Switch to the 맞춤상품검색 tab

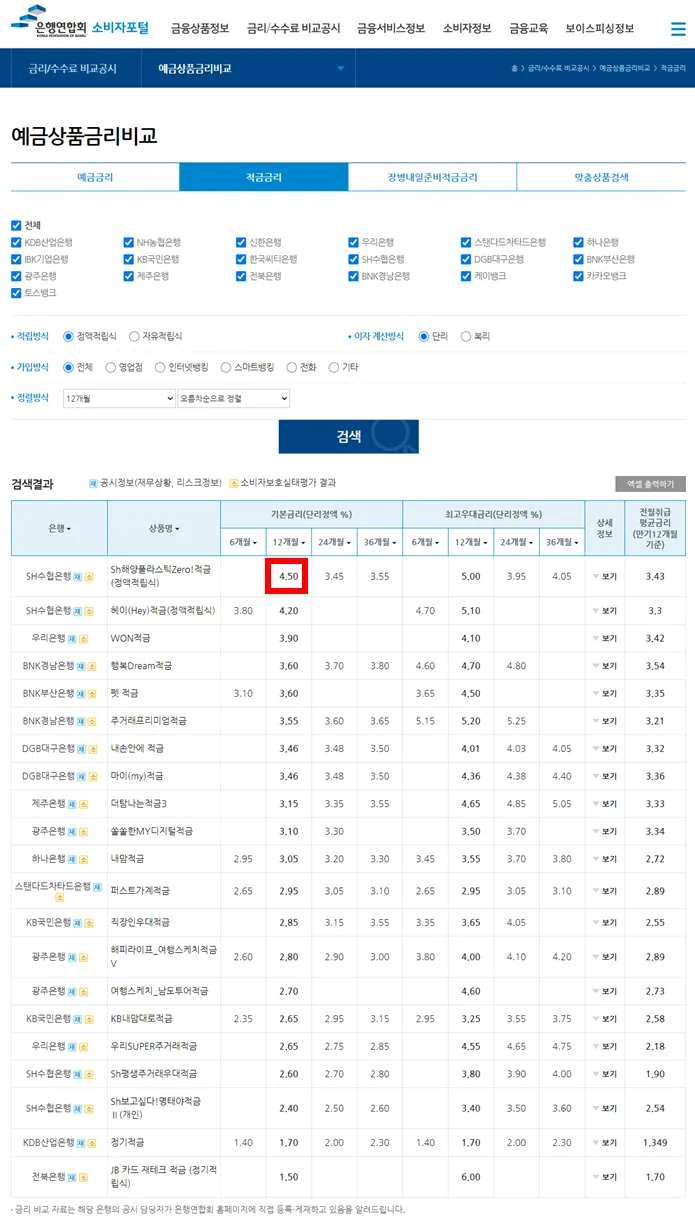coord(601,177)
